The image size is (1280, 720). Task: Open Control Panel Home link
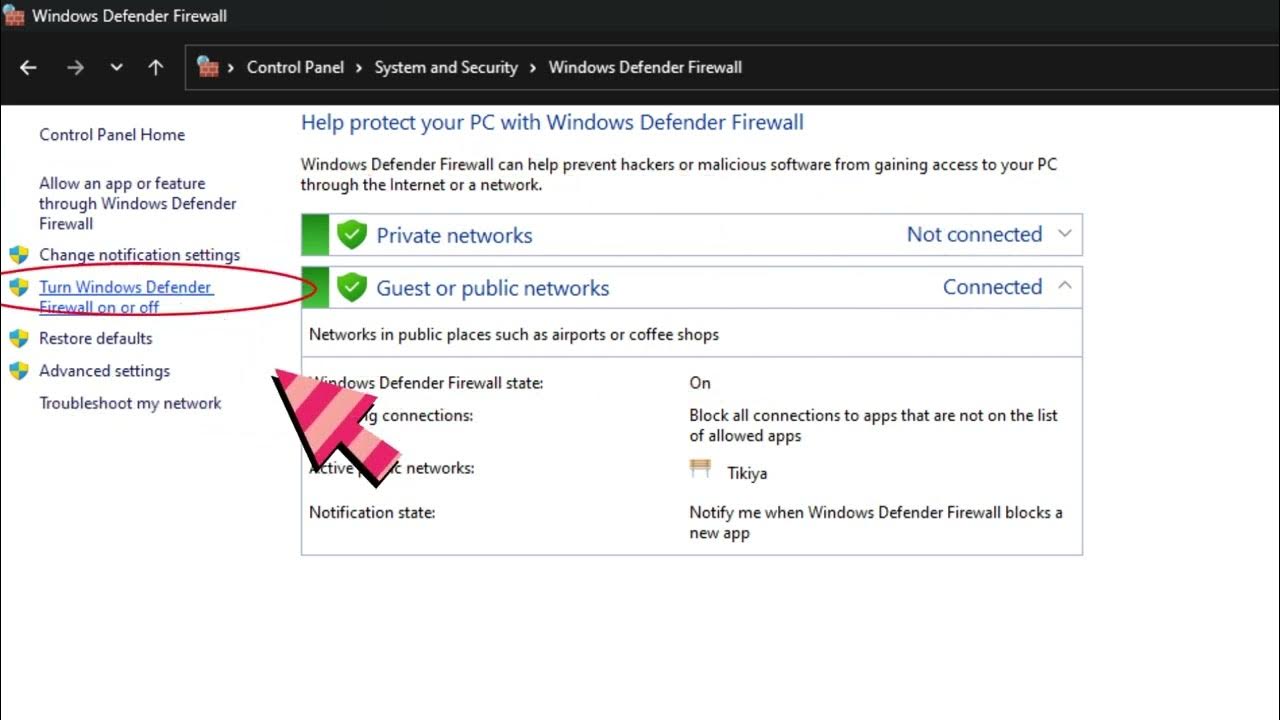112,135
